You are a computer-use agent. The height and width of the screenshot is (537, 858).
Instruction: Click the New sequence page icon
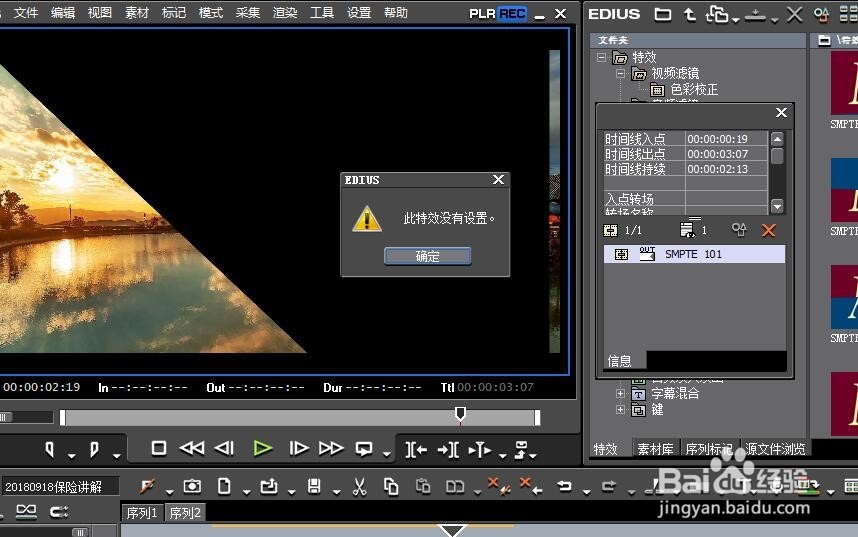click(224, 486)
